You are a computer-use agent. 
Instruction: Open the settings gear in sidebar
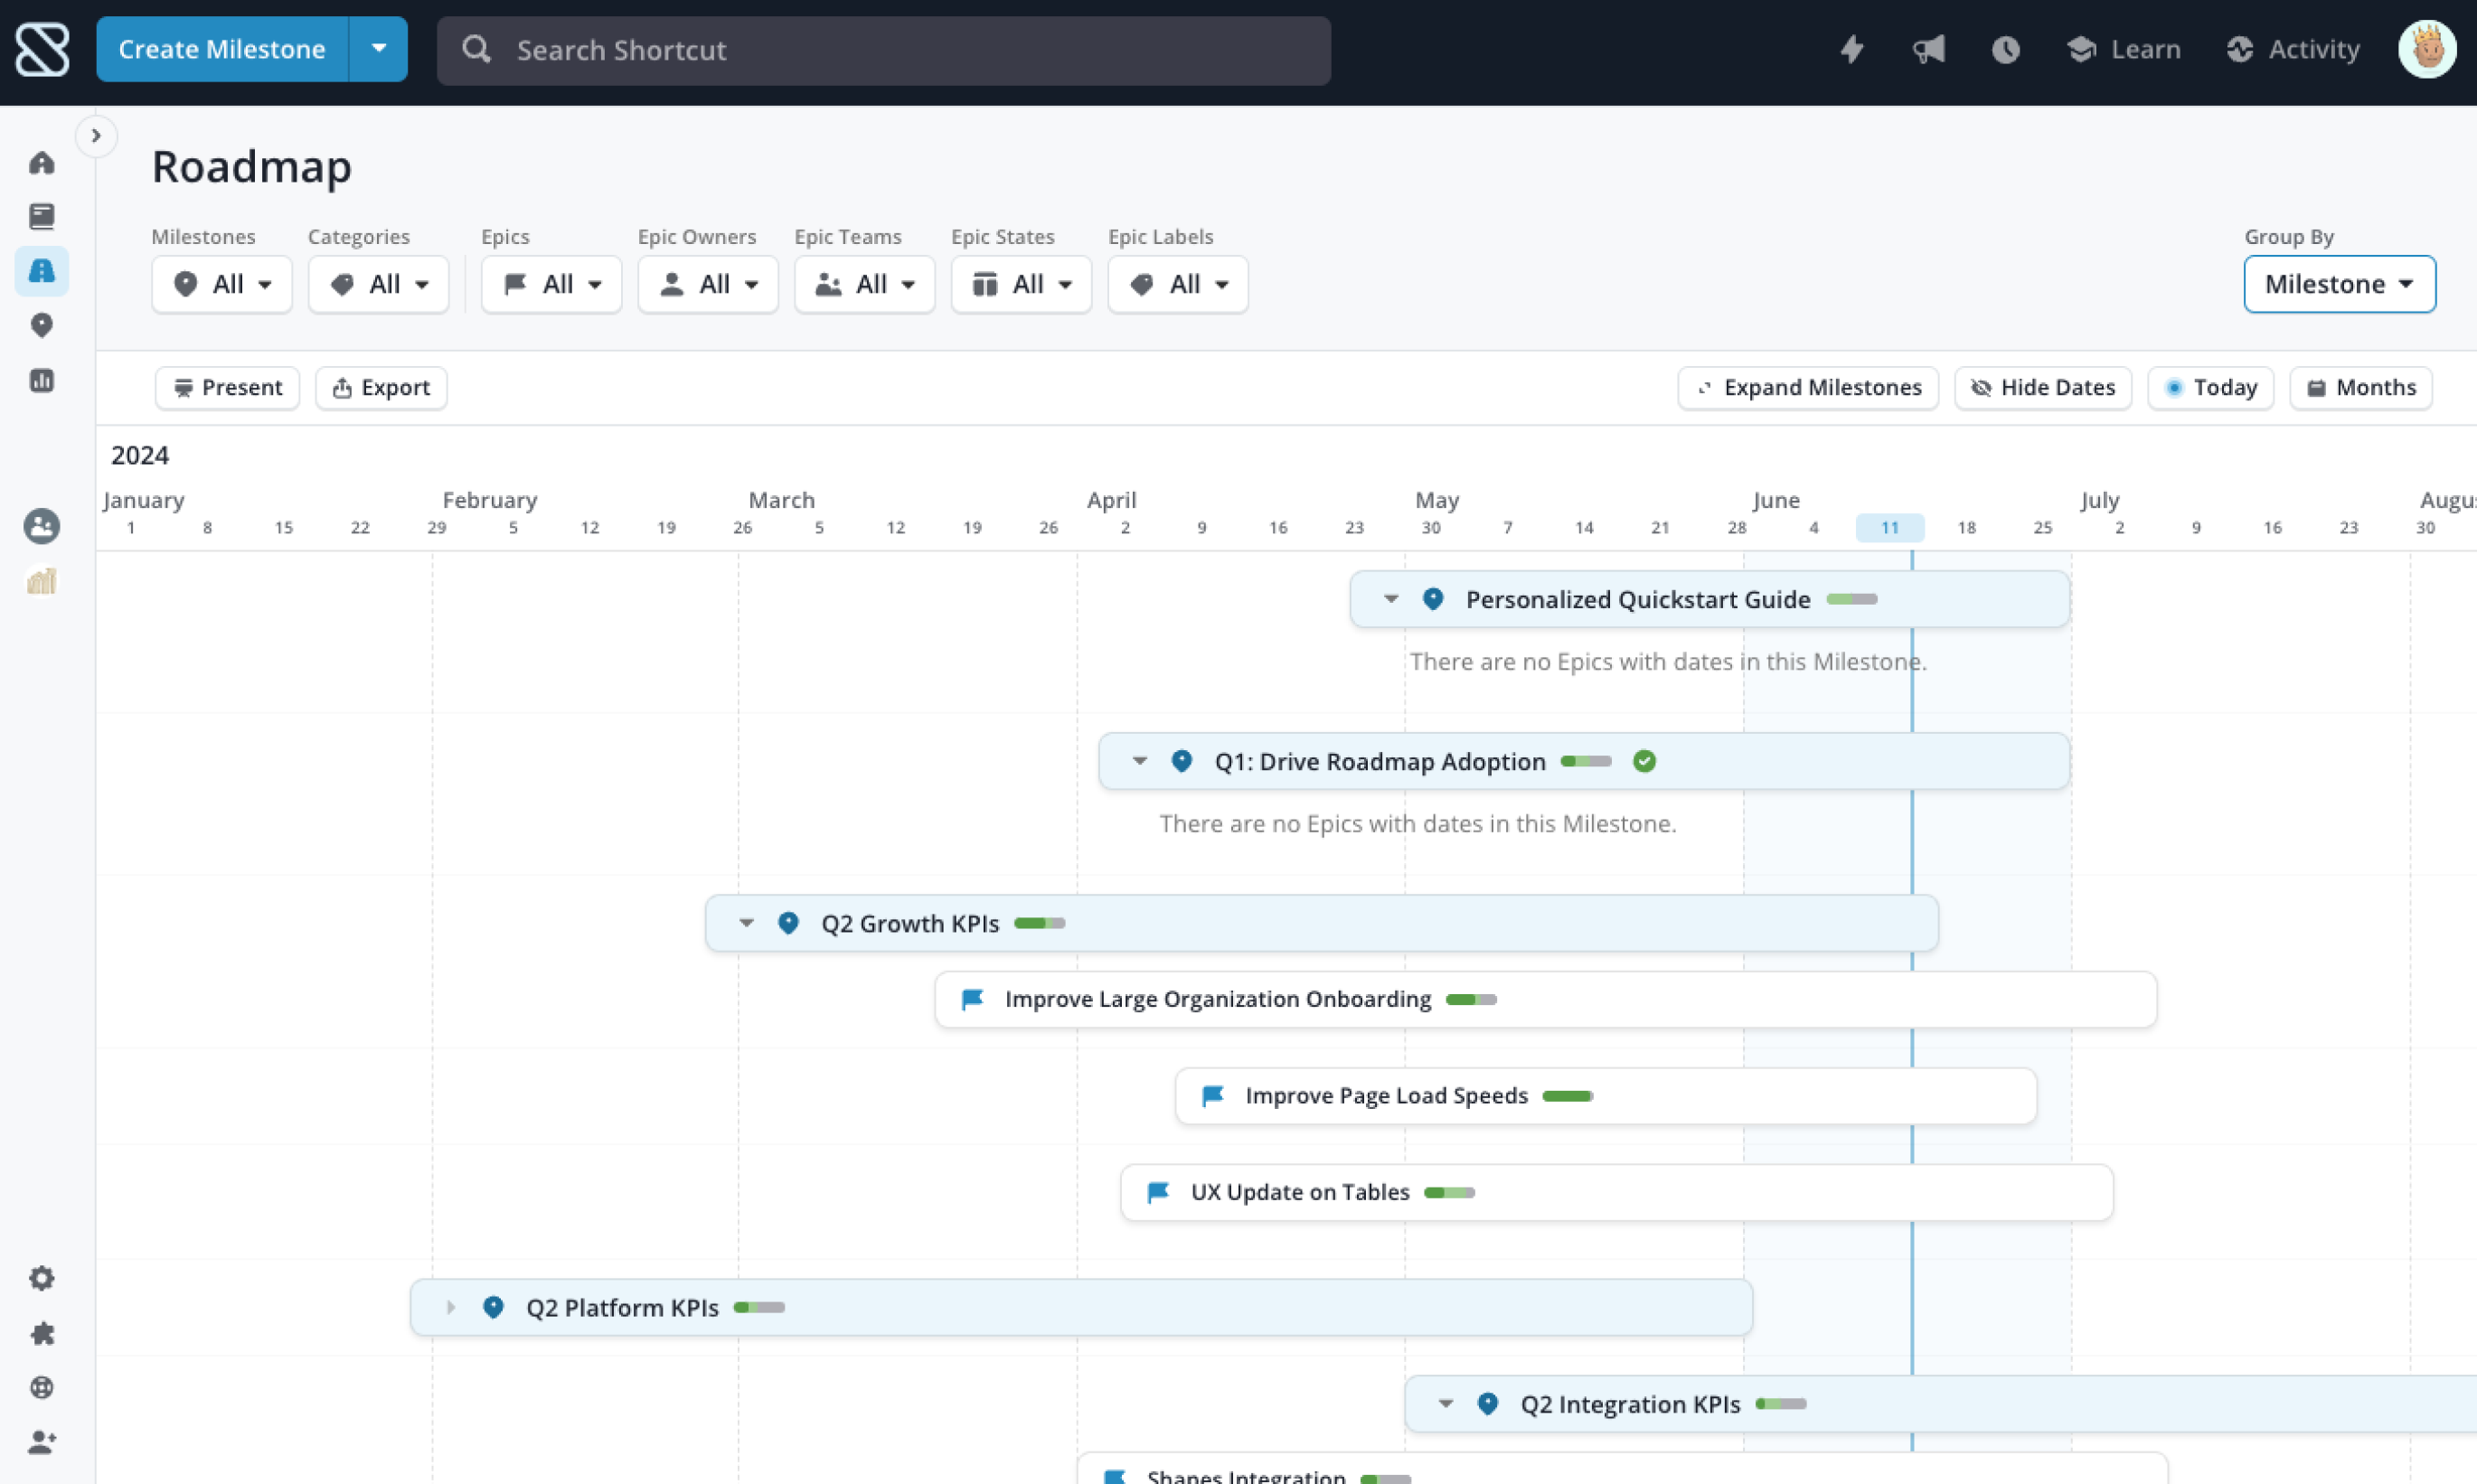41,1278
